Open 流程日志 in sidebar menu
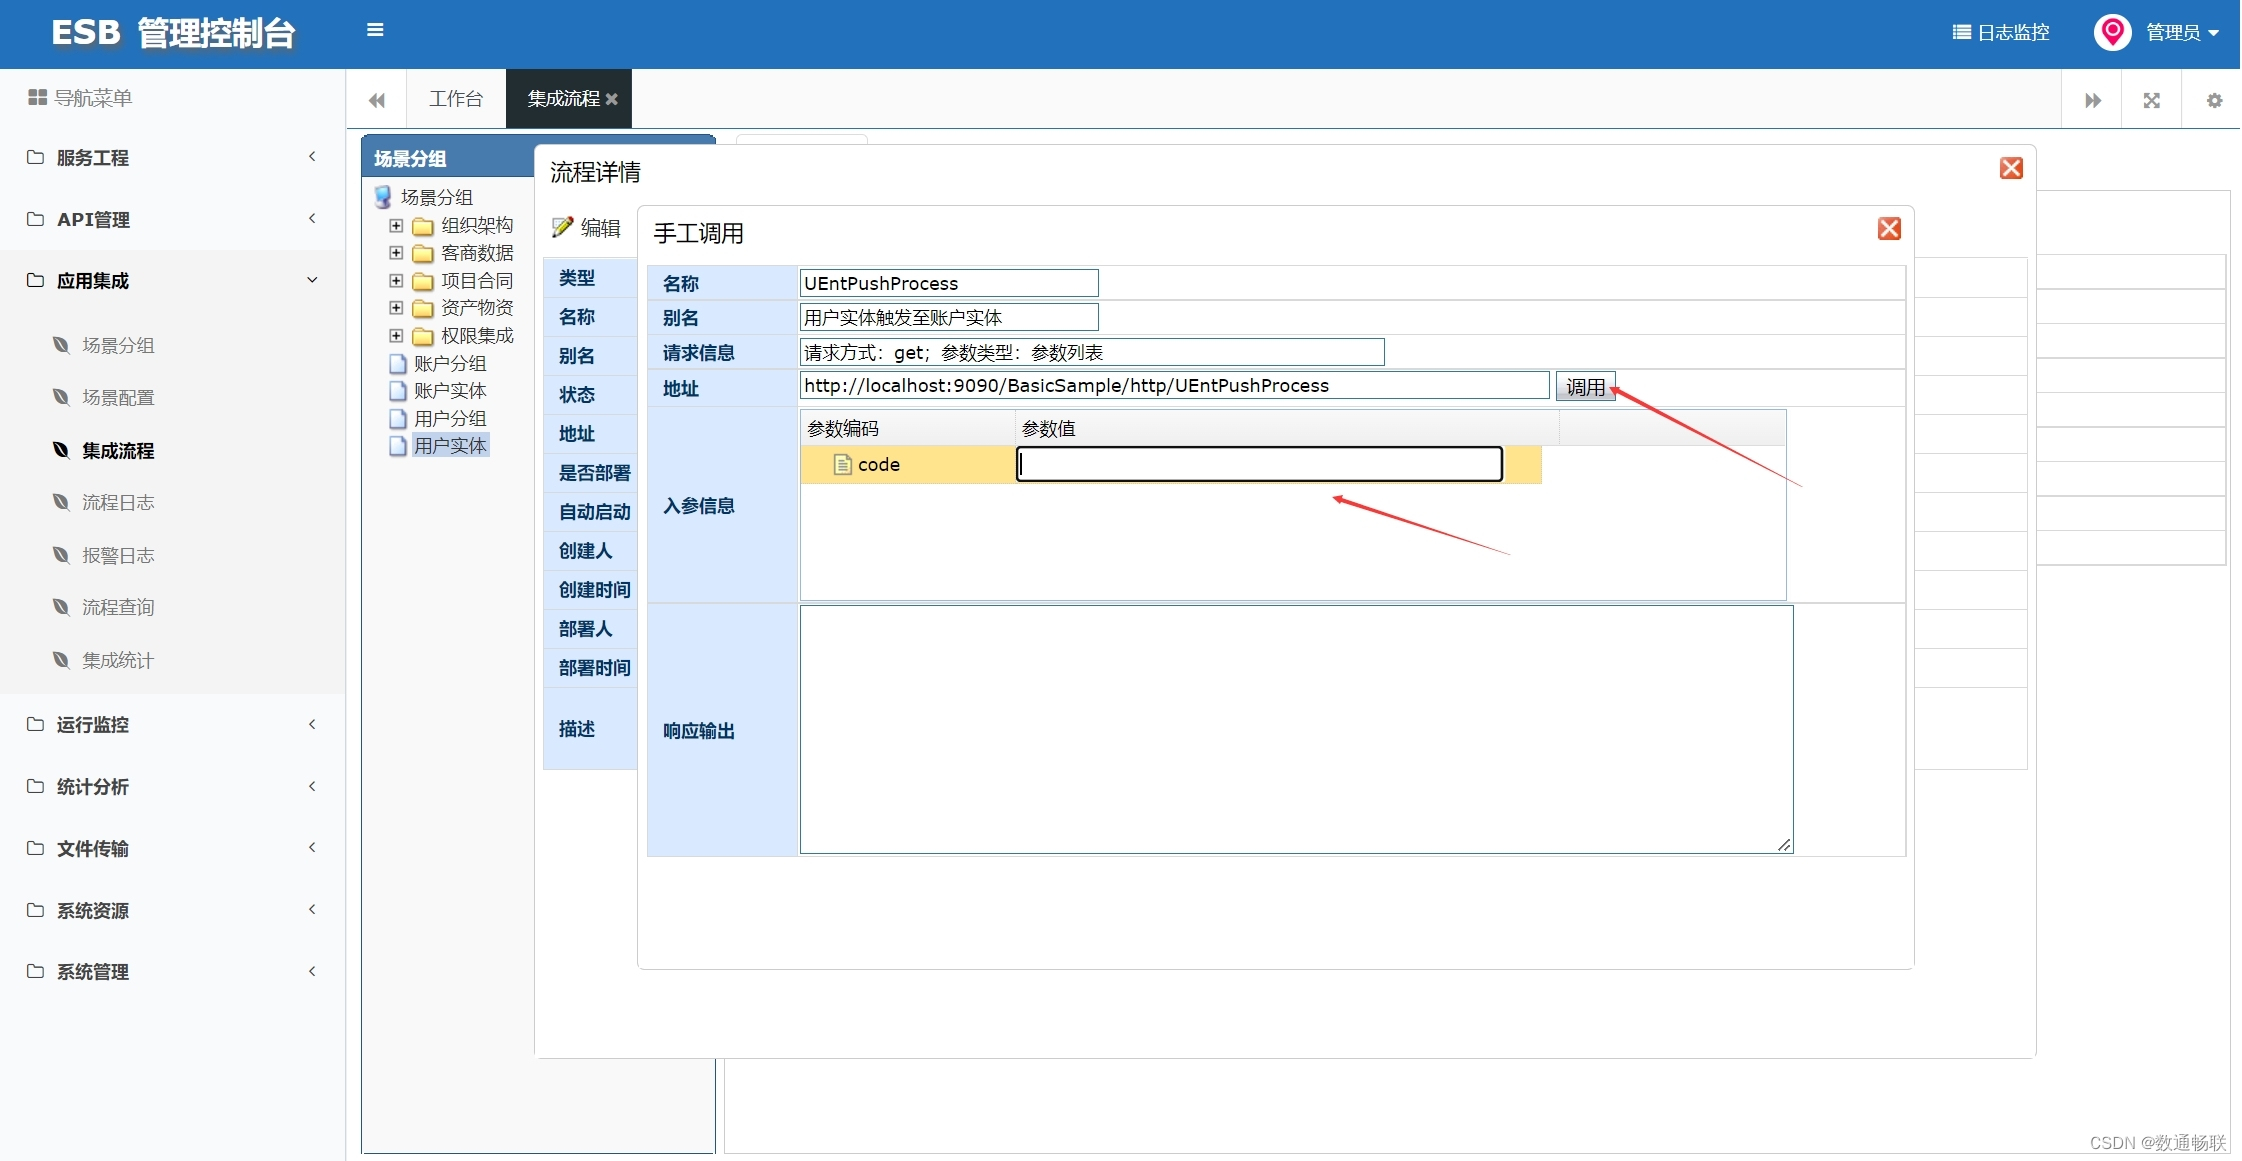This screenshot has width=2242, height=1161. 118,503
